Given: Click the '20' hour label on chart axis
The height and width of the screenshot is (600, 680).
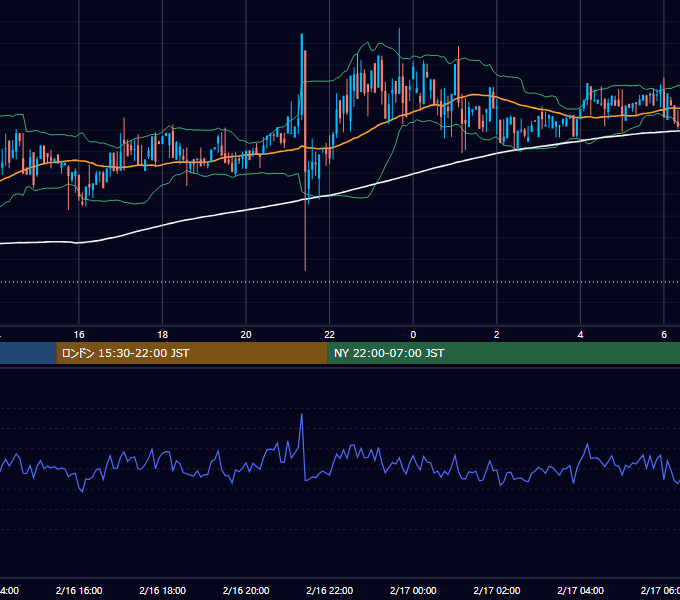Looking at the screenshot, I should pos(246,335).
